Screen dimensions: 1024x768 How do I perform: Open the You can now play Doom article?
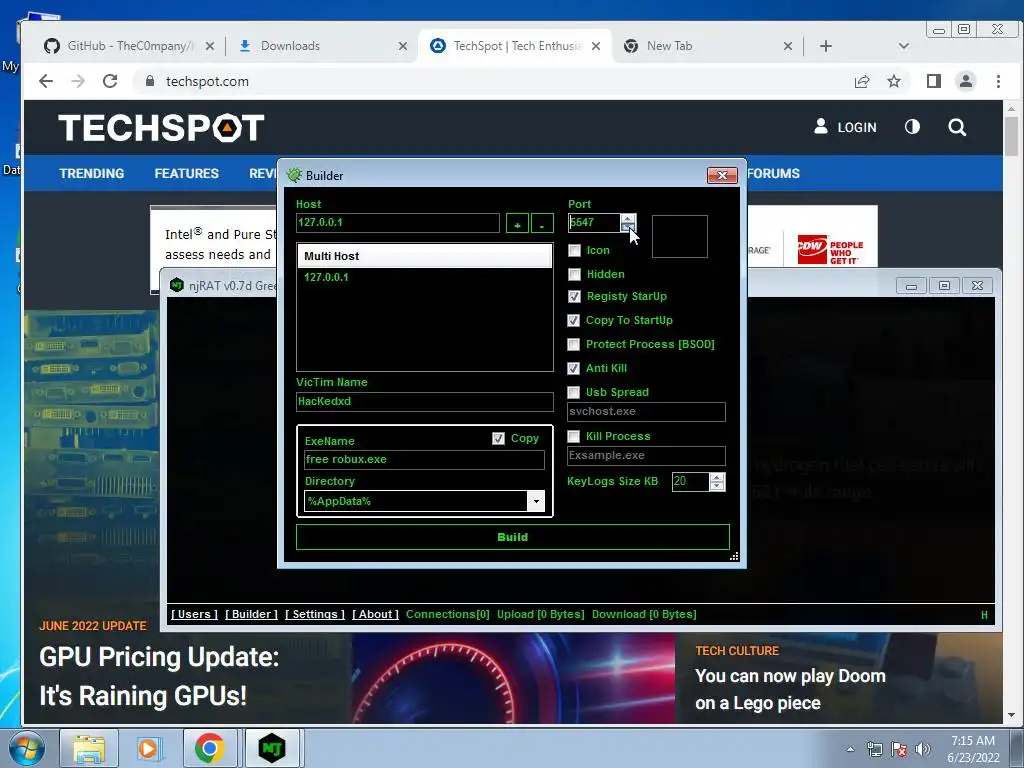790,689
